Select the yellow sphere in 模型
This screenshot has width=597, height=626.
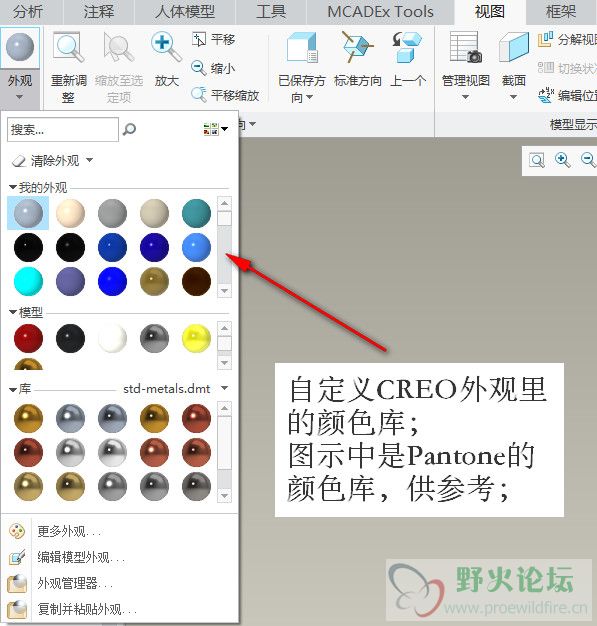click(x=196, y=339)
